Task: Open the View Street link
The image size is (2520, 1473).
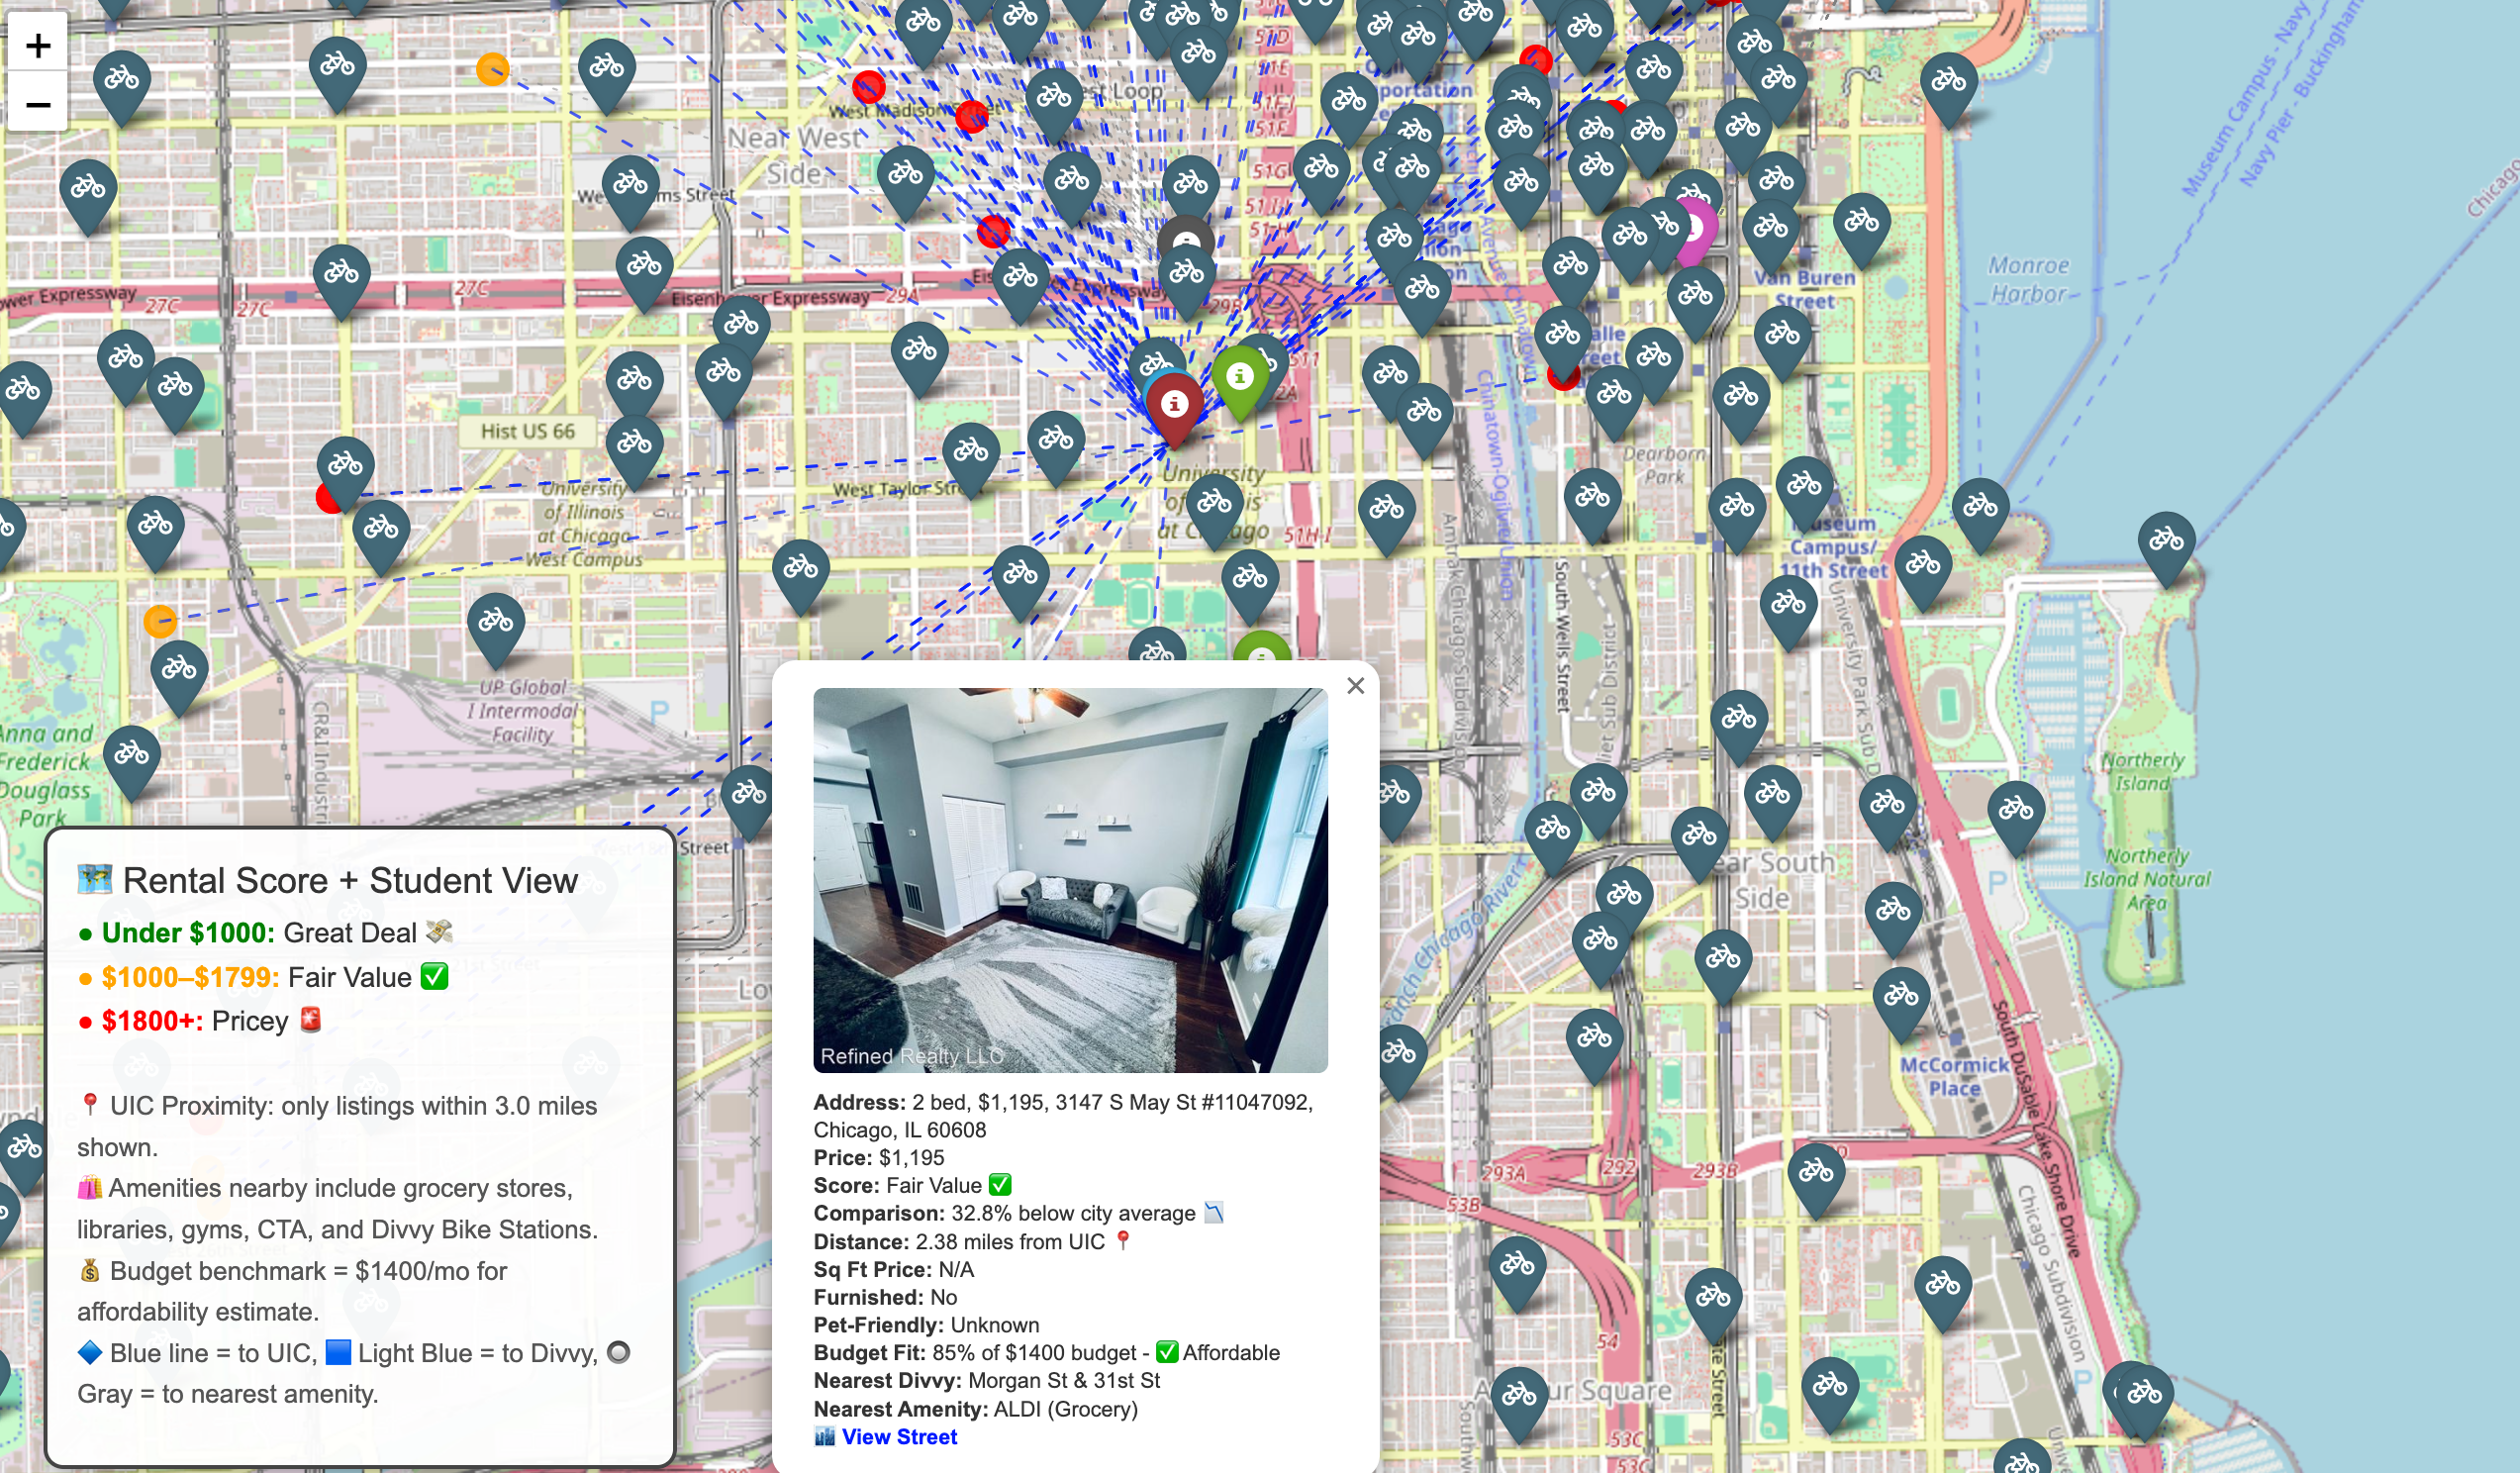Action: click(x=898, y=1437)
